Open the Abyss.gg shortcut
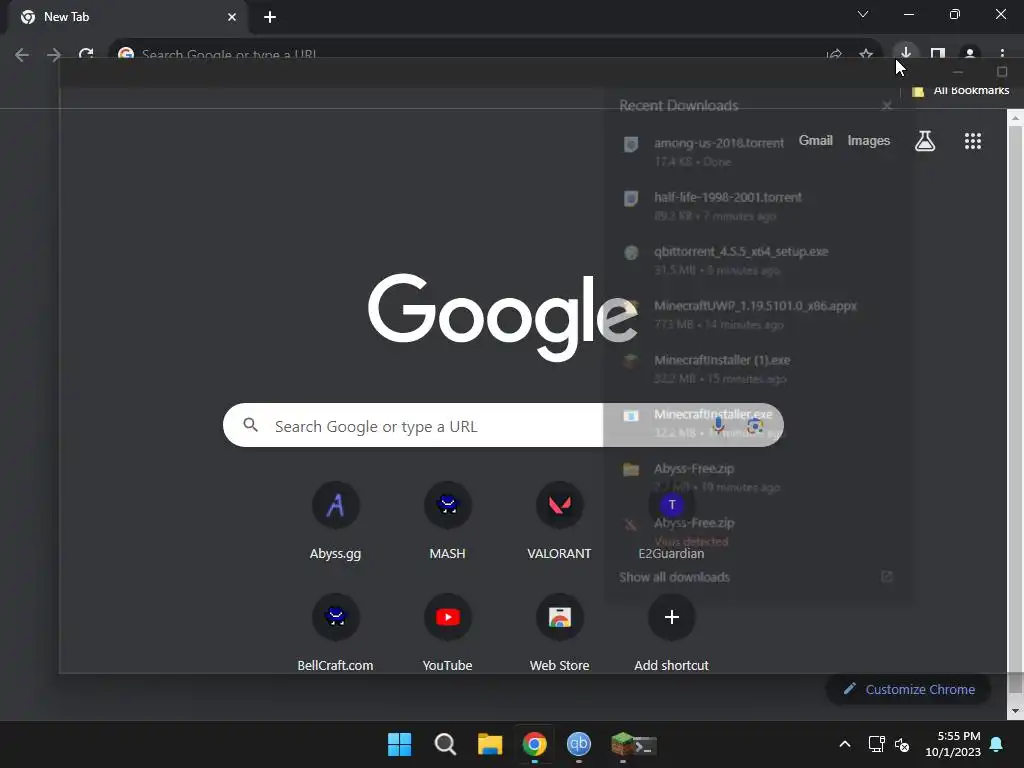1024x768 pixels. 336,522
